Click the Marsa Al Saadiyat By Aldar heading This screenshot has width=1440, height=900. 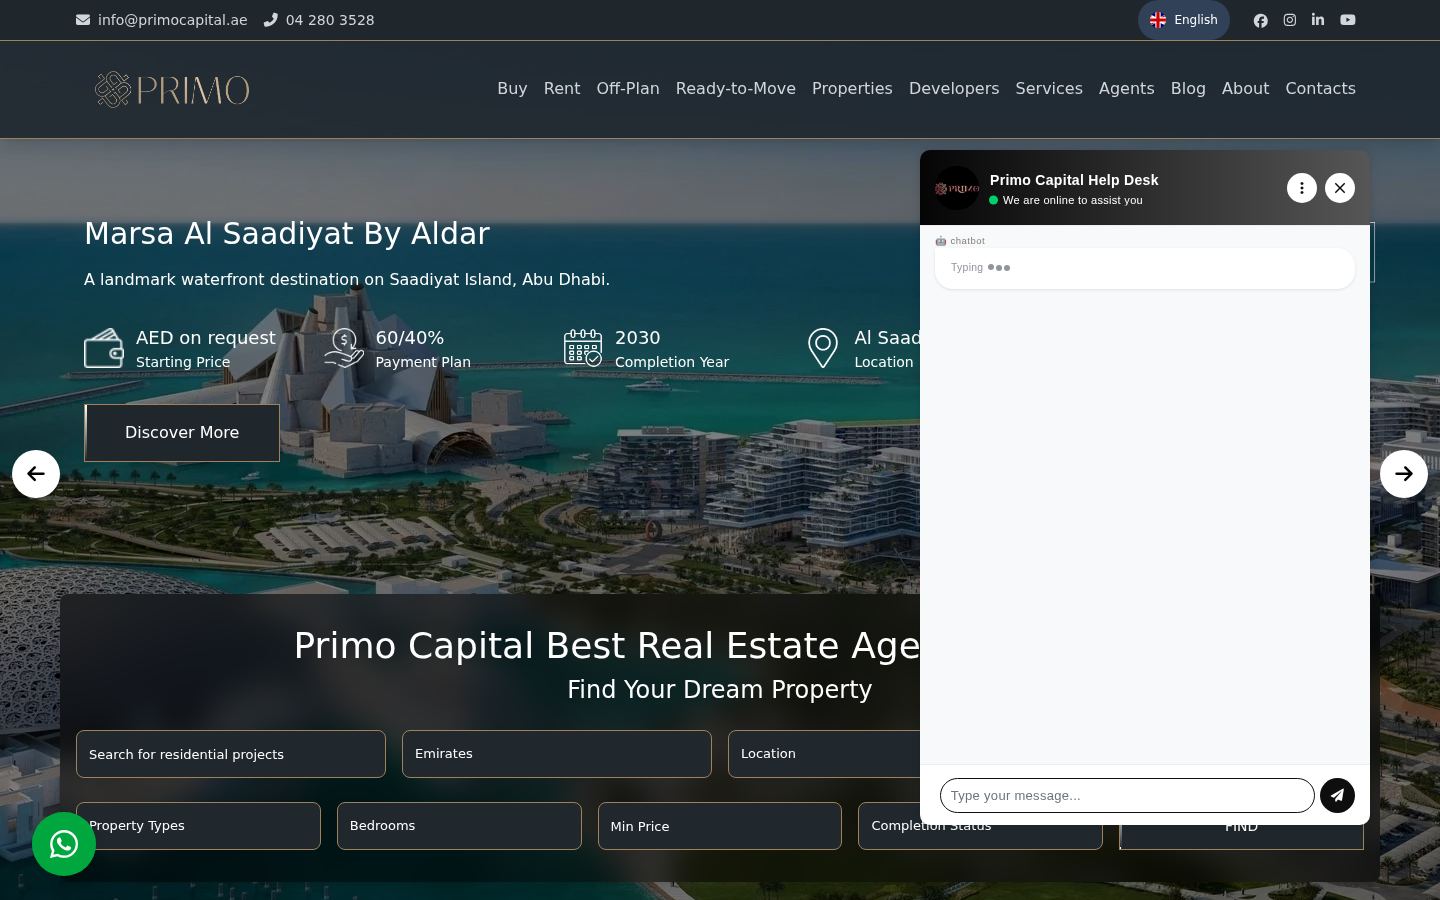pyautogui.click(x=287, y=233)
